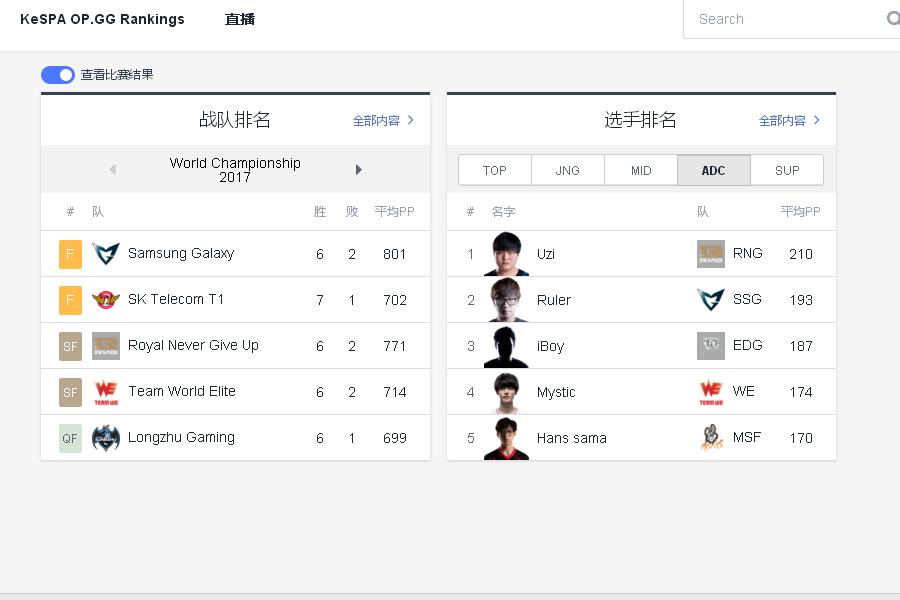Screen dimensions: 900x600
Task: Switch to the TOP role tab
Action: coord(495,170)
